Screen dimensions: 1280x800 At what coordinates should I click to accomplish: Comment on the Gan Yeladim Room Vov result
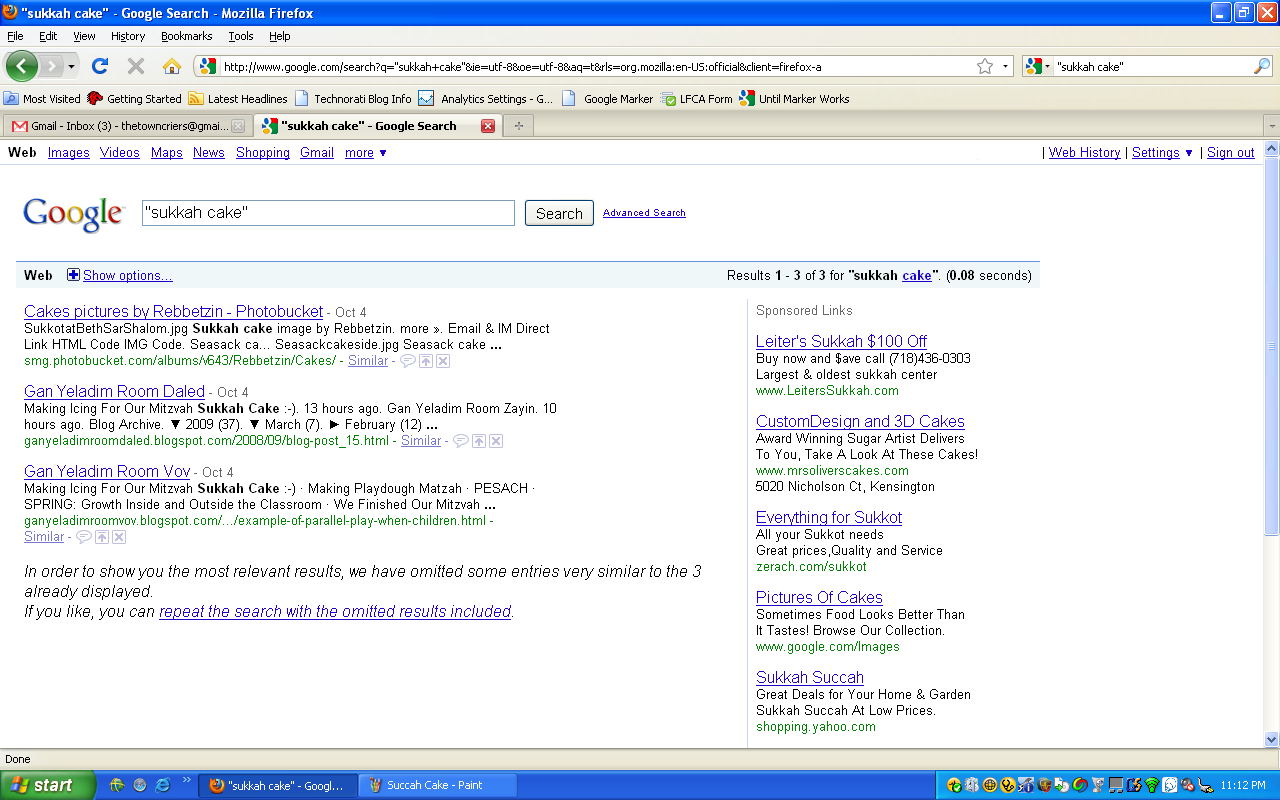click(x=84, y=537)
